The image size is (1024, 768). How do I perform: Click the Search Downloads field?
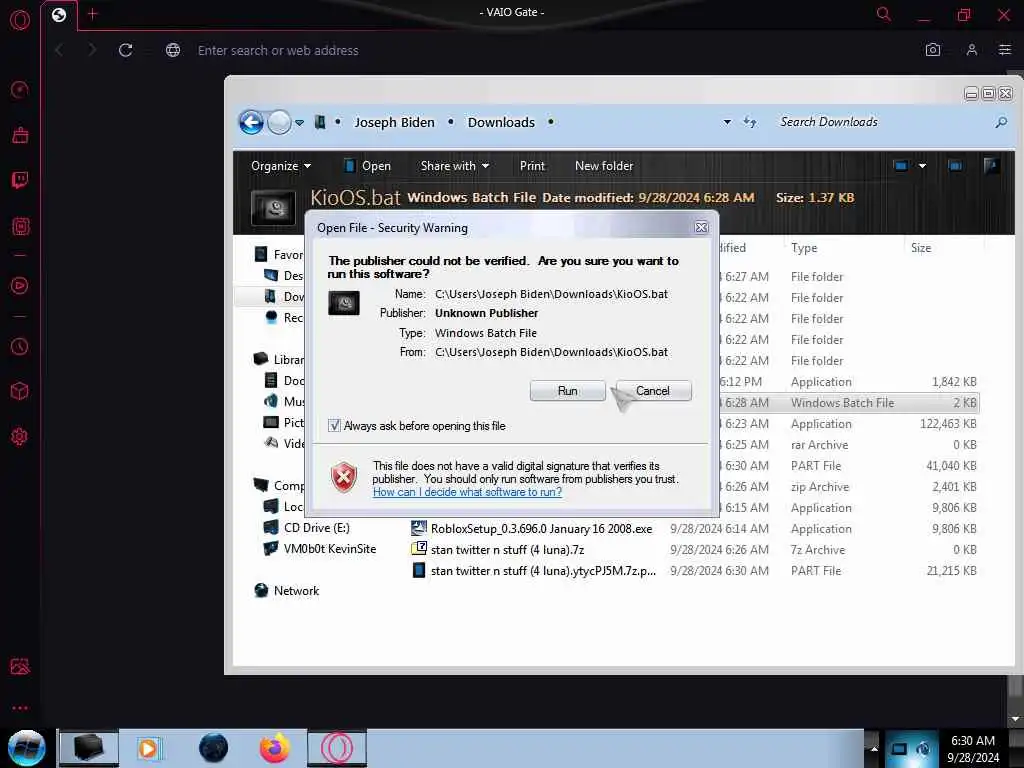[882, 122]
